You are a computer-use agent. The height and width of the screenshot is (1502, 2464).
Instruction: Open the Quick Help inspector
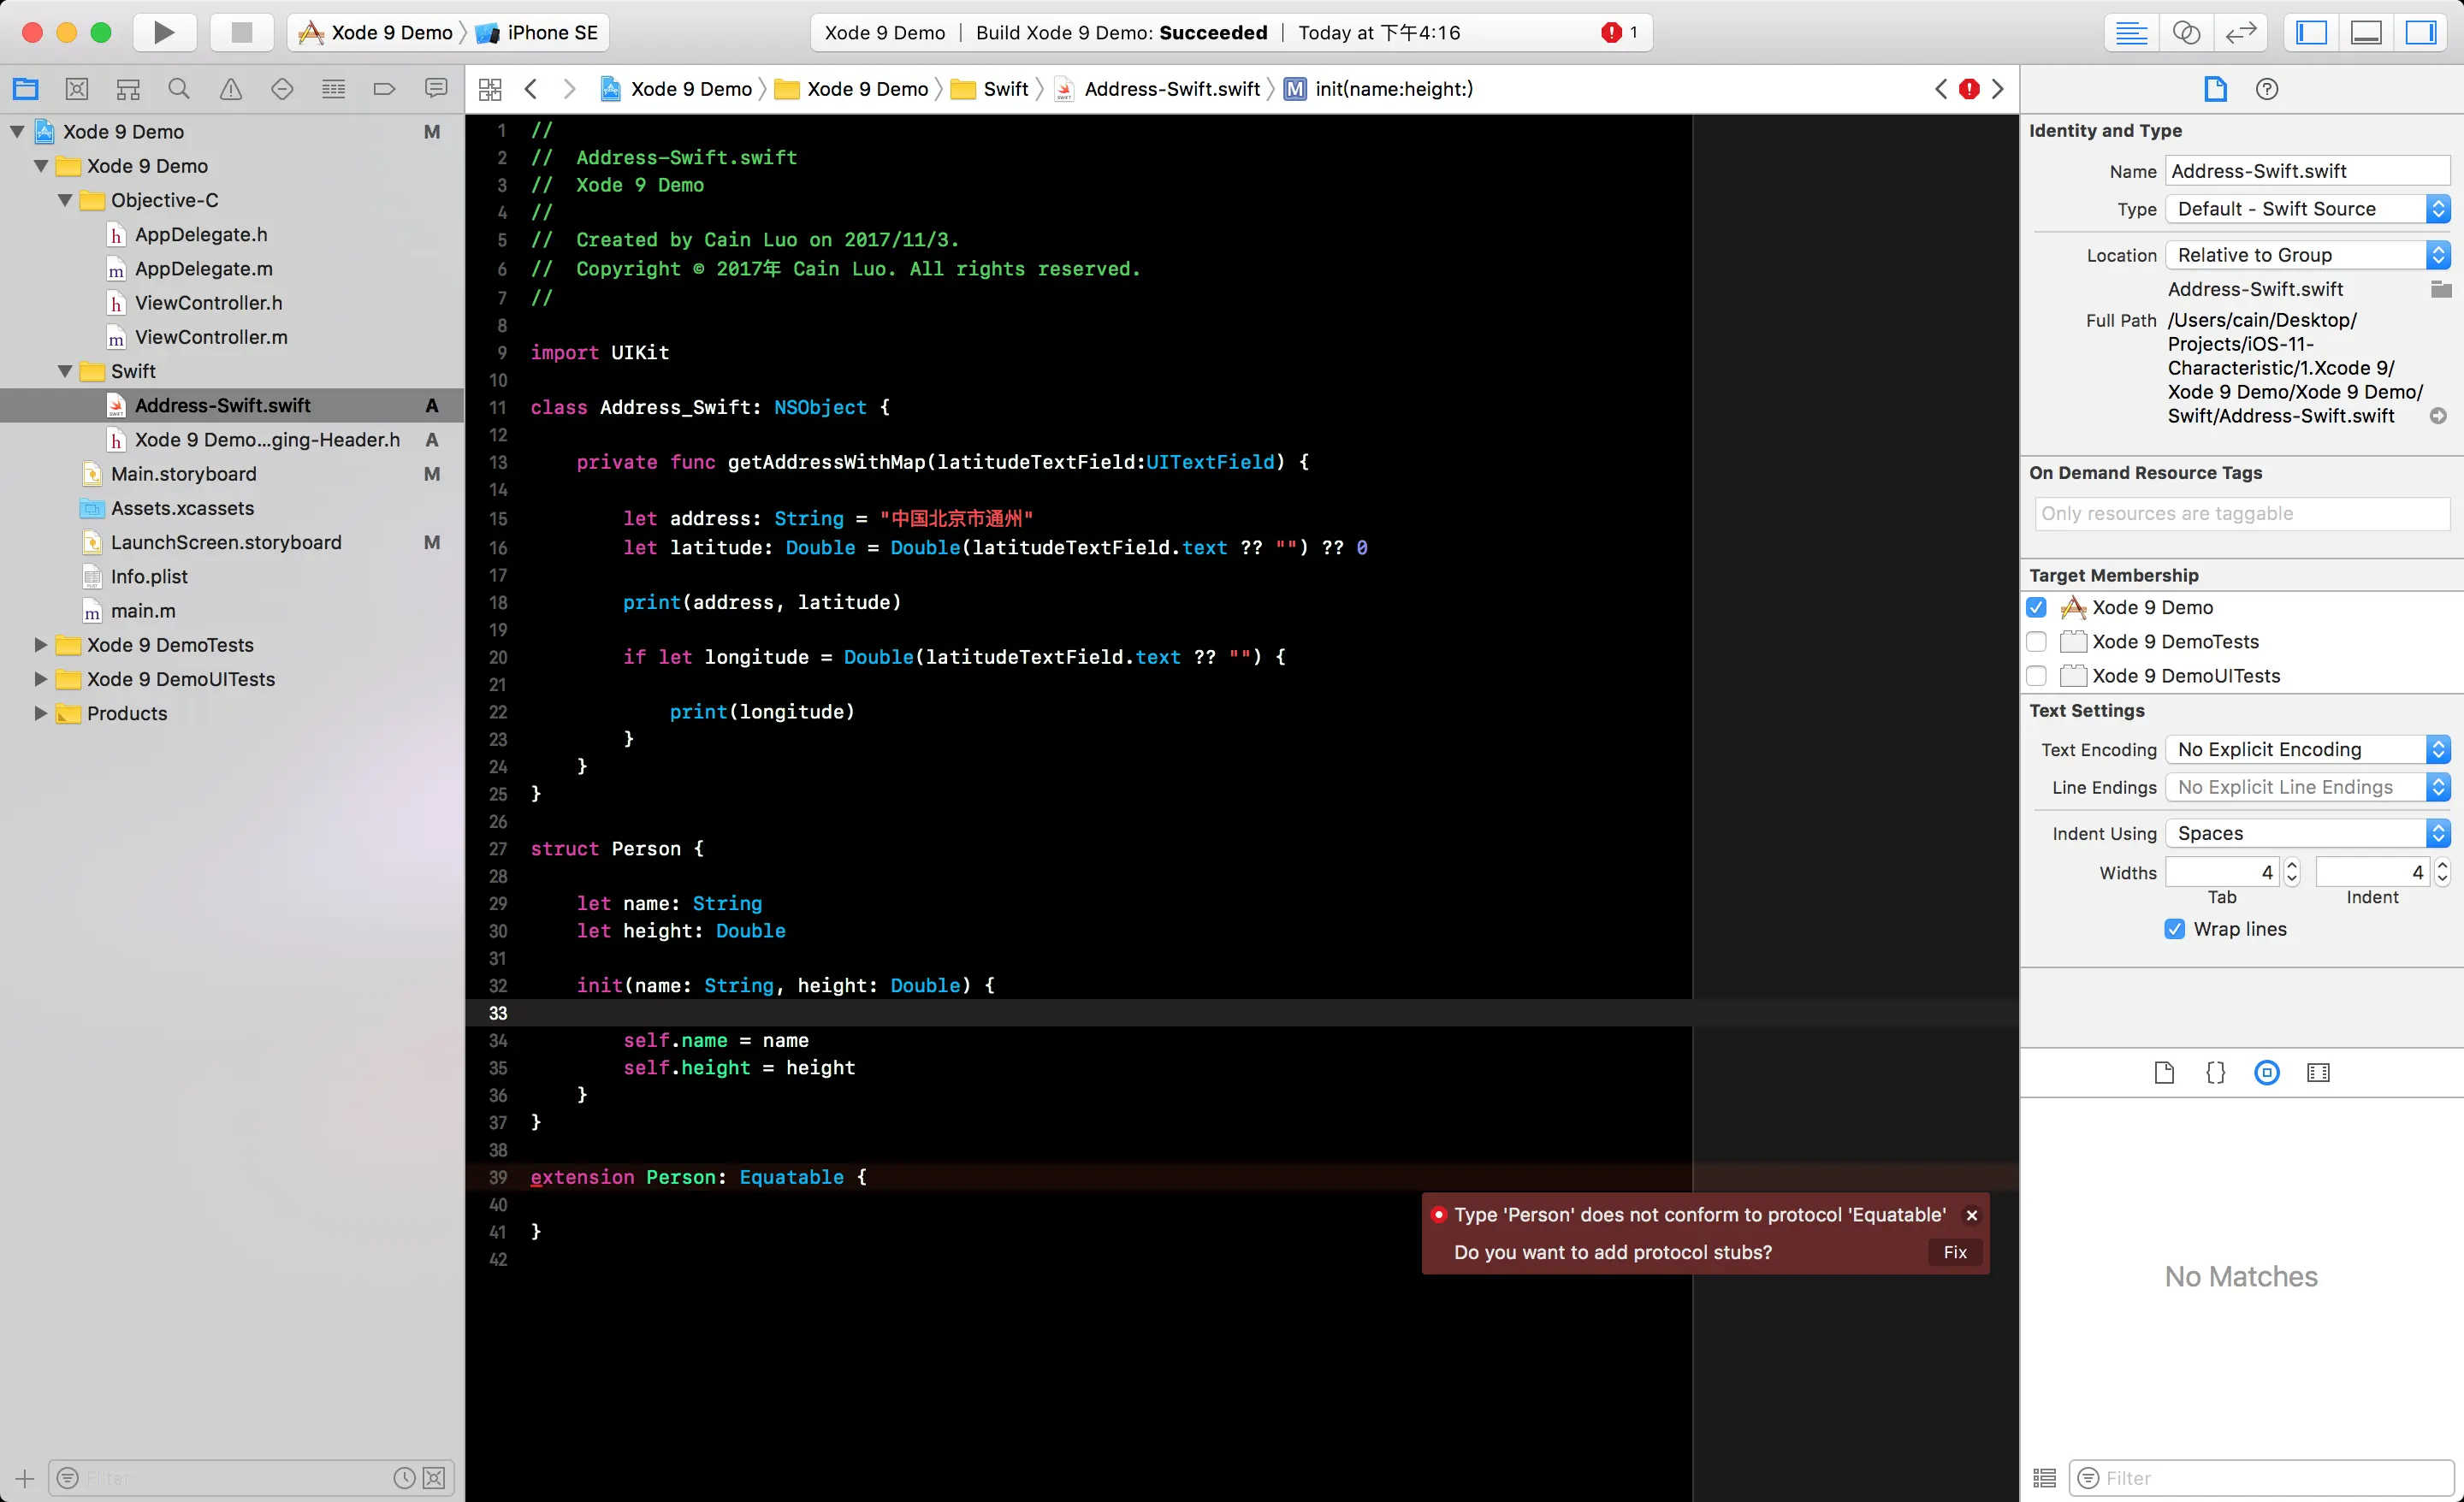[x=2266, y=89]
